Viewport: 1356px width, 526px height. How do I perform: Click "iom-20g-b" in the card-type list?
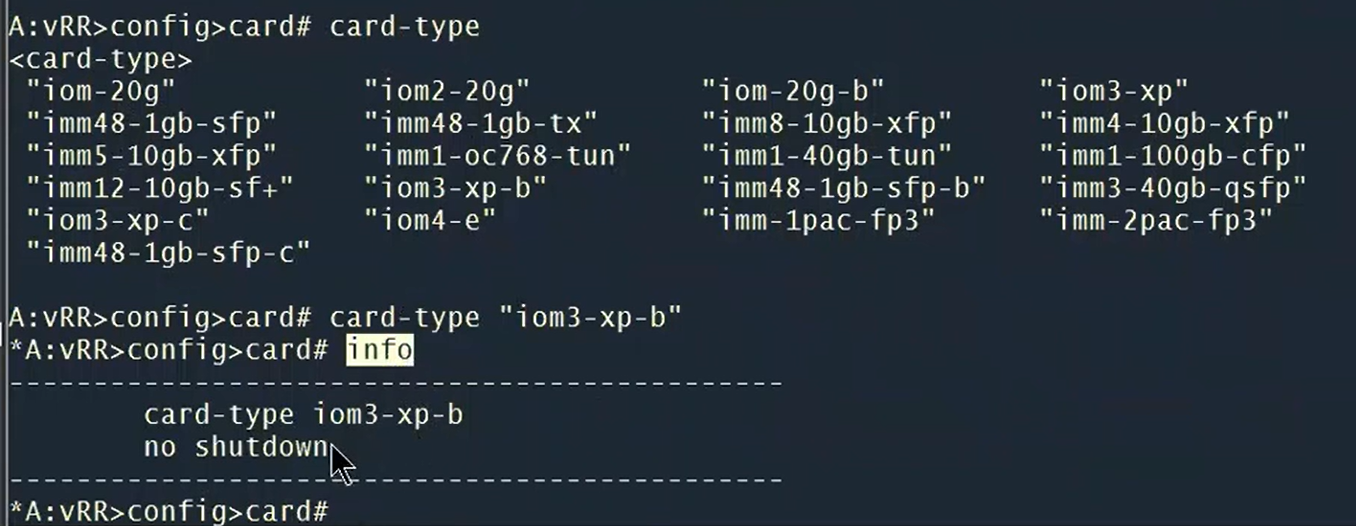(793, 91)
